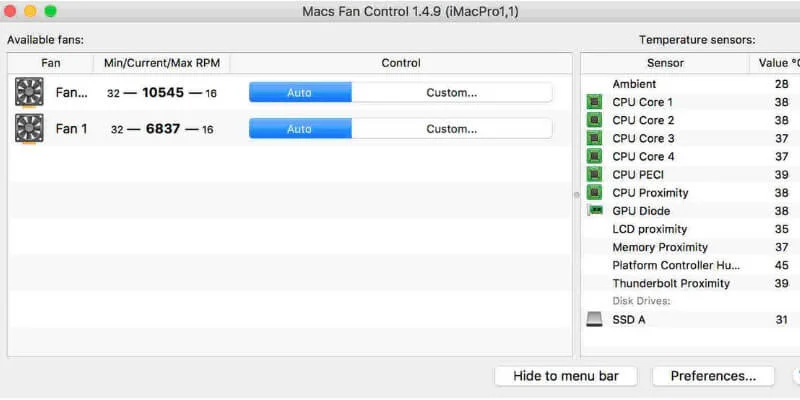Screen dimensions: 800x400
Task: Click the Fan 1 fan icon
Action: (29, 129)
